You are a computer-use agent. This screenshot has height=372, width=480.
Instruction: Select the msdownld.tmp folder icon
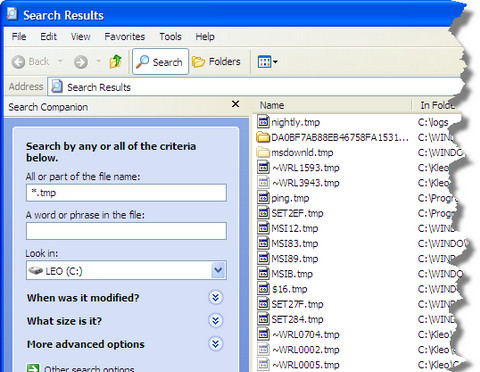pos(263,153)
